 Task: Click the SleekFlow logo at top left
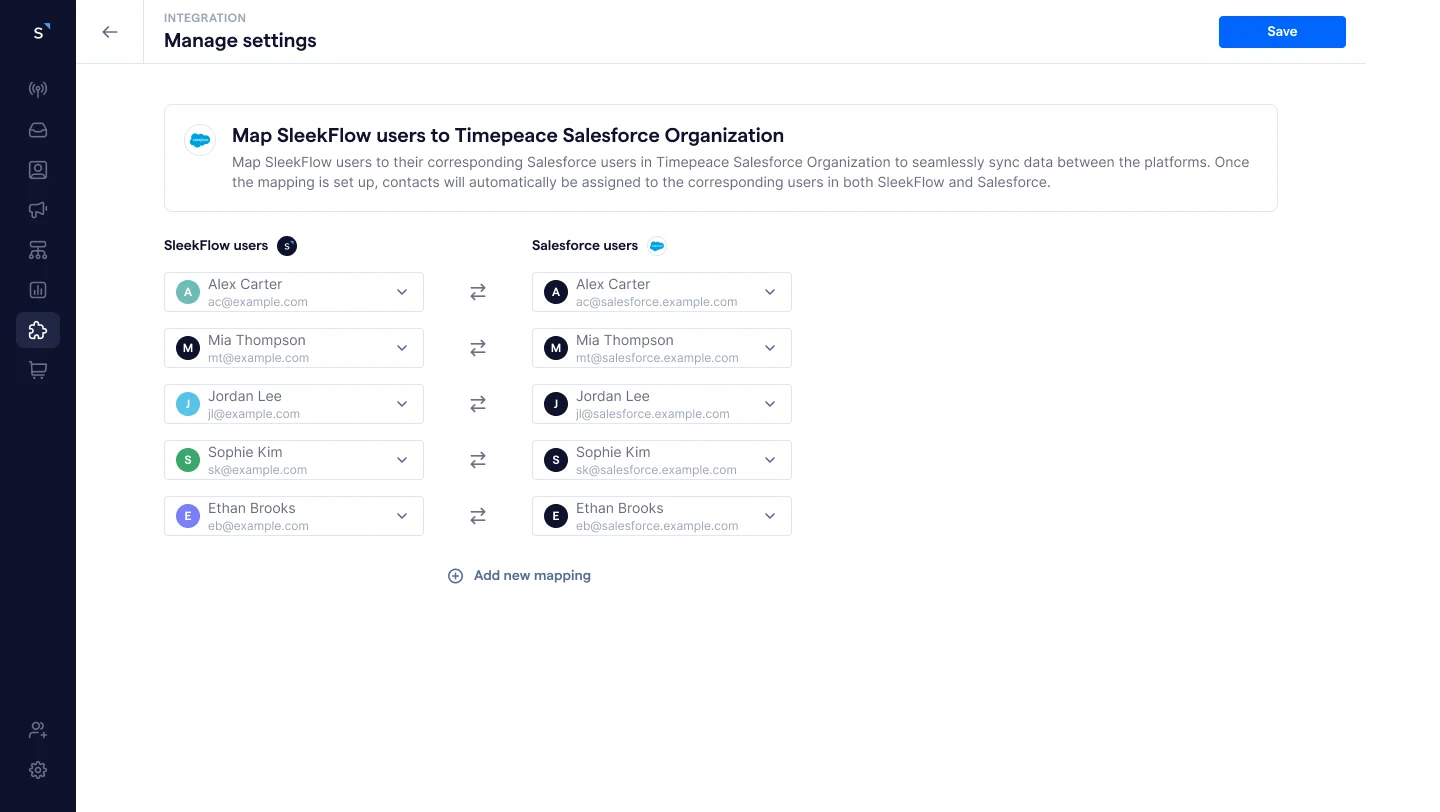(x=38, y=31)
